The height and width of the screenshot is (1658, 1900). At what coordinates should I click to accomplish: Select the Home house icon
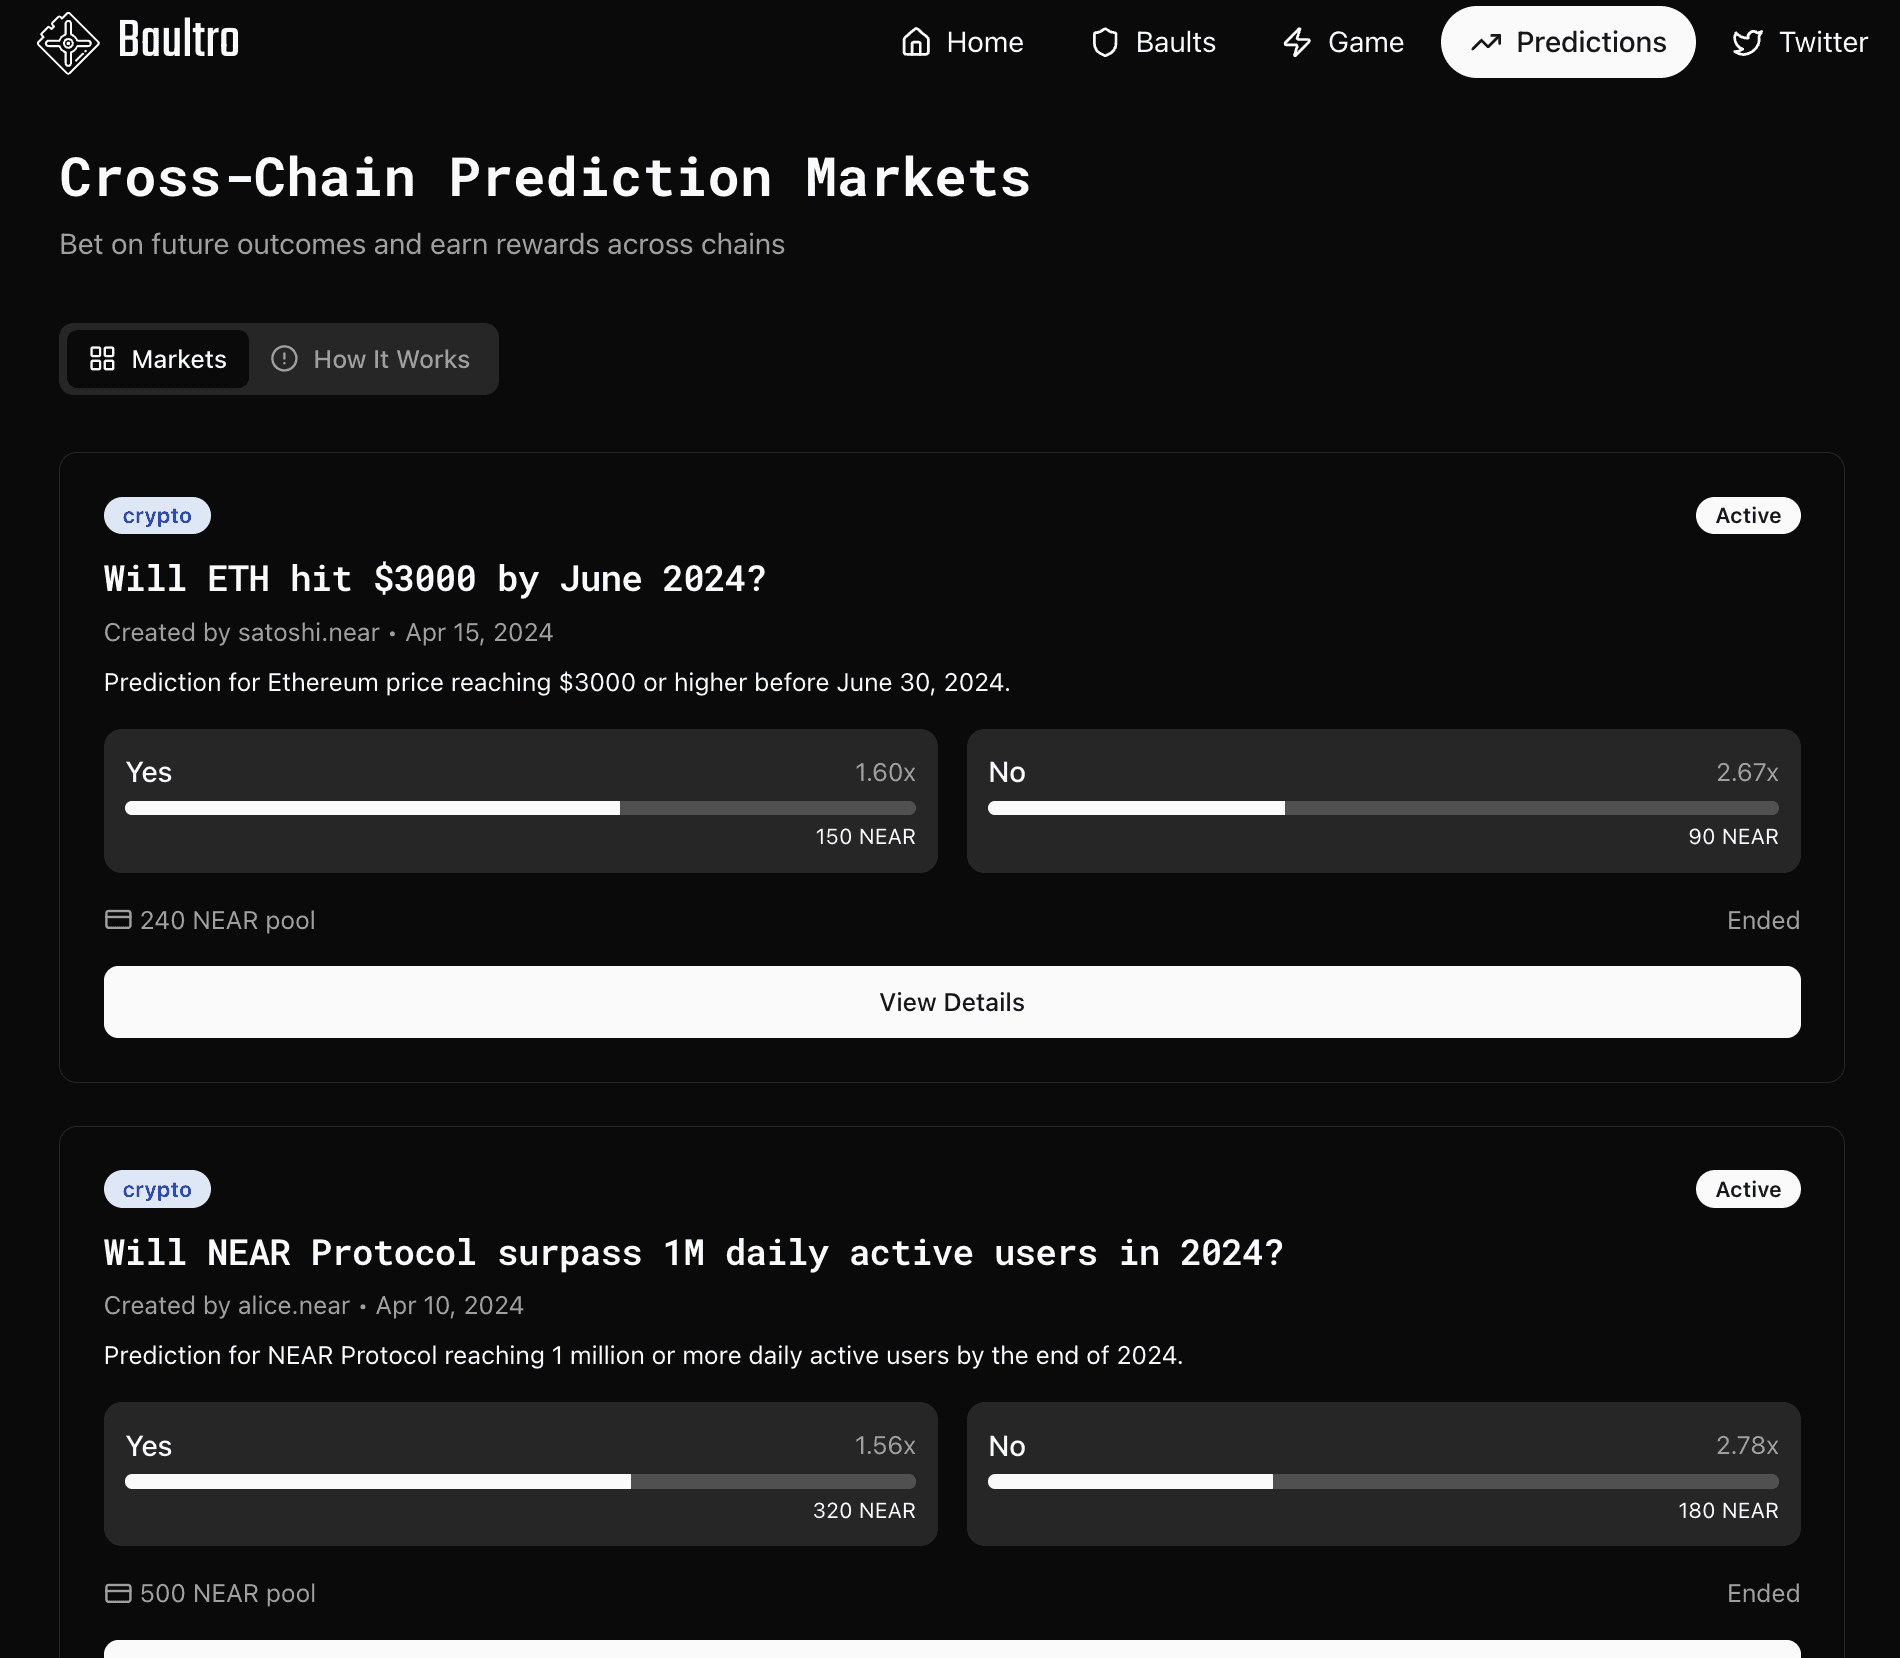tap(916, 42)
